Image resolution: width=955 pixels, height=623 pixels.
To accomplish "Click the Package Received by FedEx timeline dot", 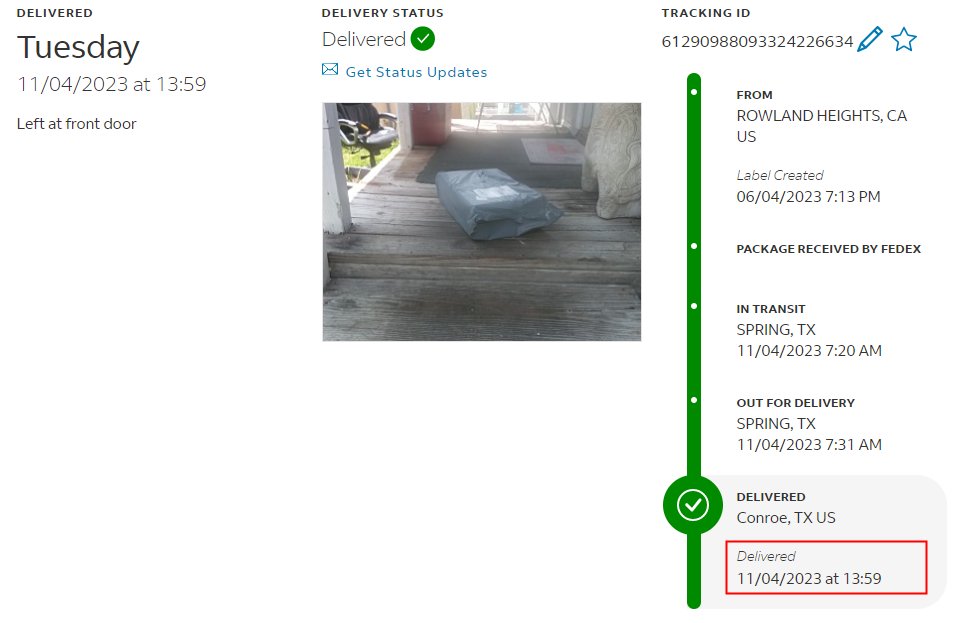I will pyautogui.click(x=694, y=246).
